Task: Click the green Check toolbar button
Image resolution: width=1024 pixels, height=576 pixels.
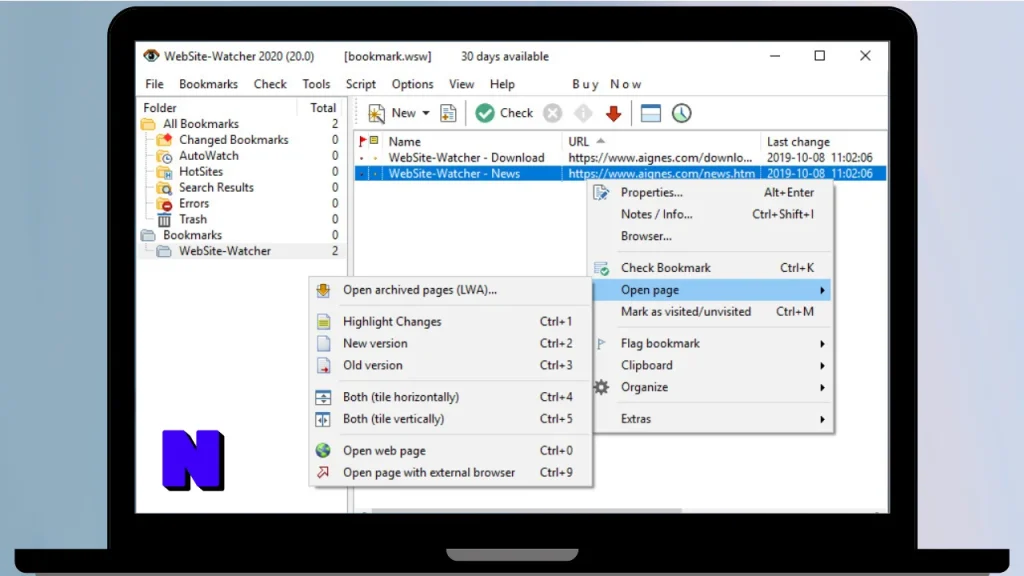Action: coord(504,113)
